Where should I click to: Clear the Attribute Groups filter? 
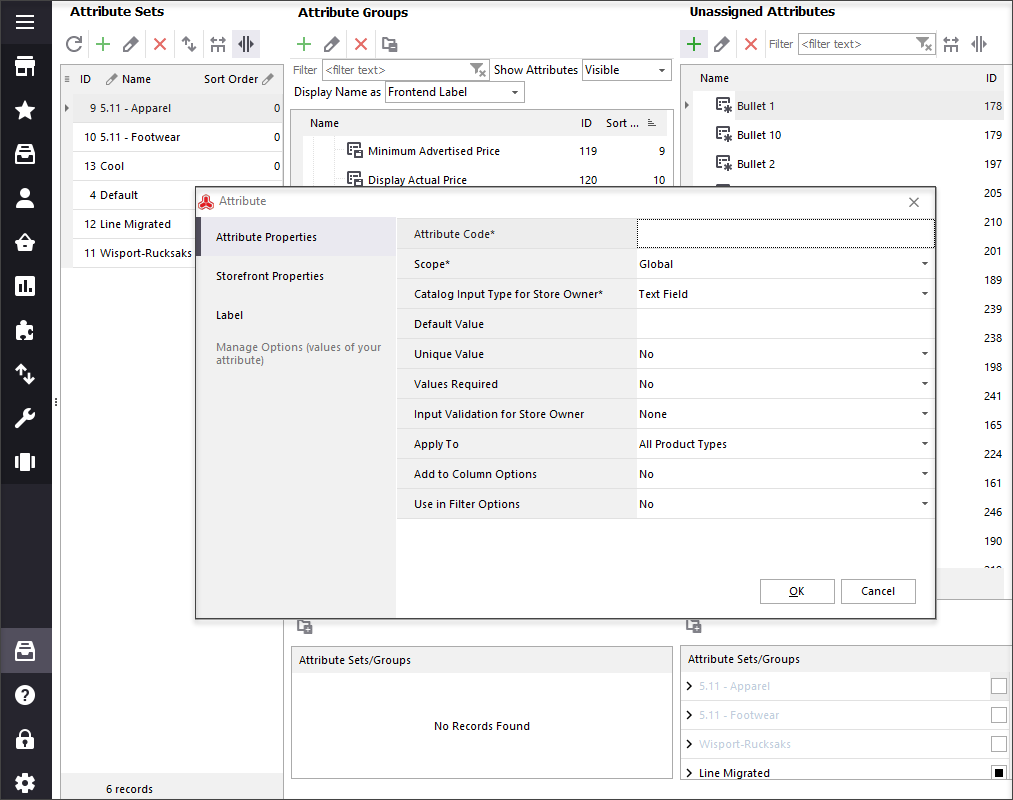click(477, 70)
